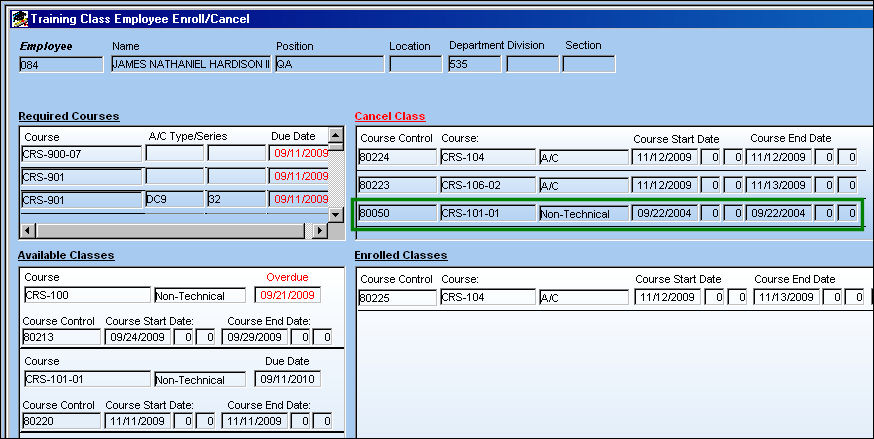Click the empty Section field

tap(589, 64)
